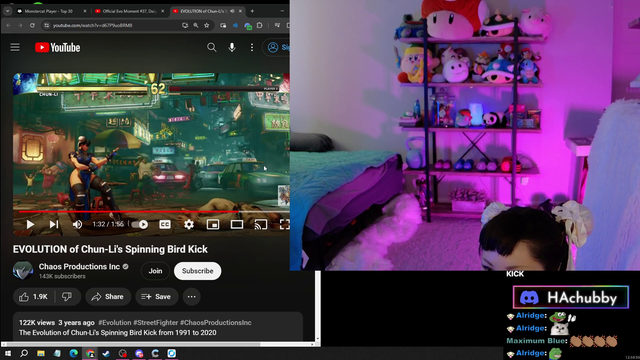The image size is (640, 360).
Task: Start voice search with the microphone icon
Action: pyautogui.click(x=232, y=47)
